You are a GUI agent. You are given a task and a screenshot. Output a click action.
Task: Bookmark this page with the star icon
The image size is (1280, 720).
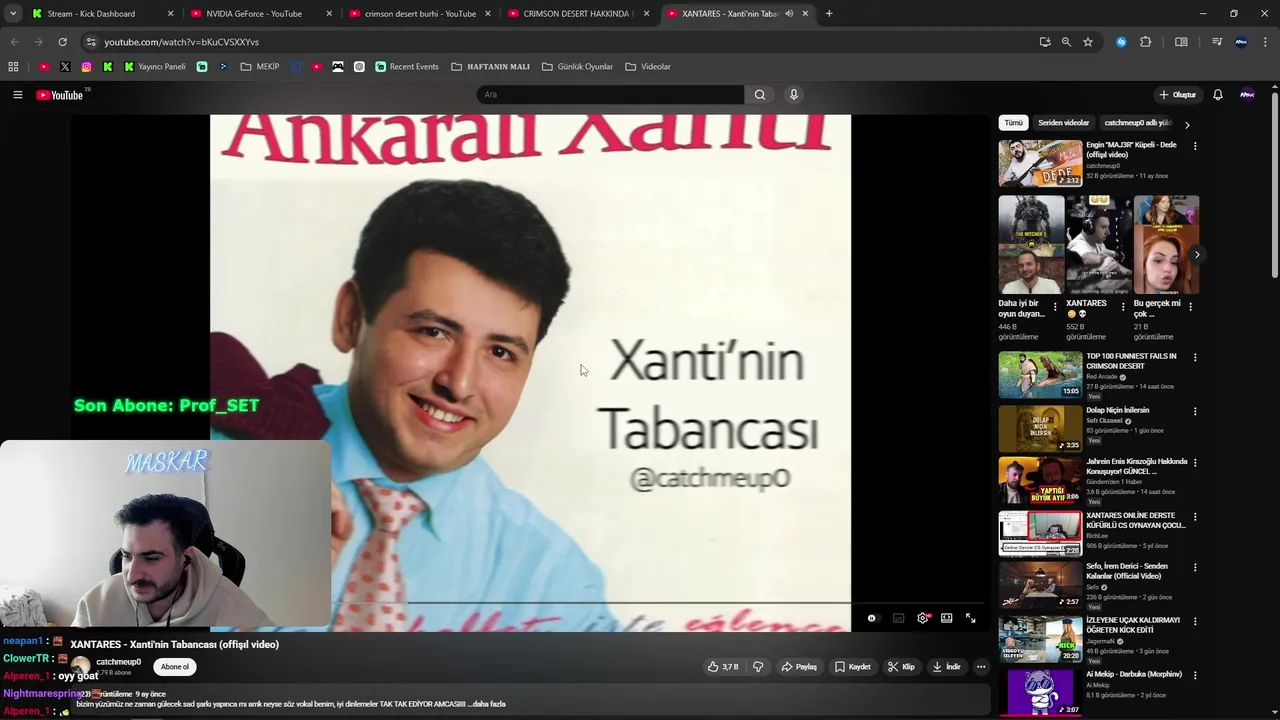(x=1088, y=42)
